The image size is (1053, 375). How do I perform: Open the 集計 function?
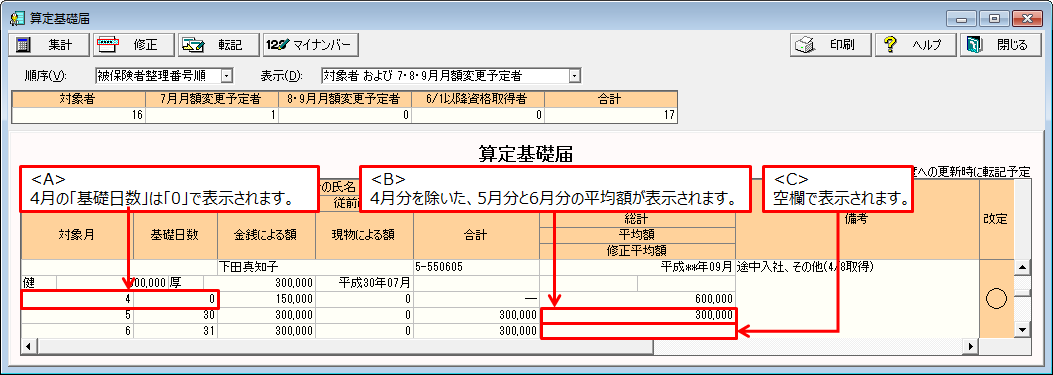[50, 46]
